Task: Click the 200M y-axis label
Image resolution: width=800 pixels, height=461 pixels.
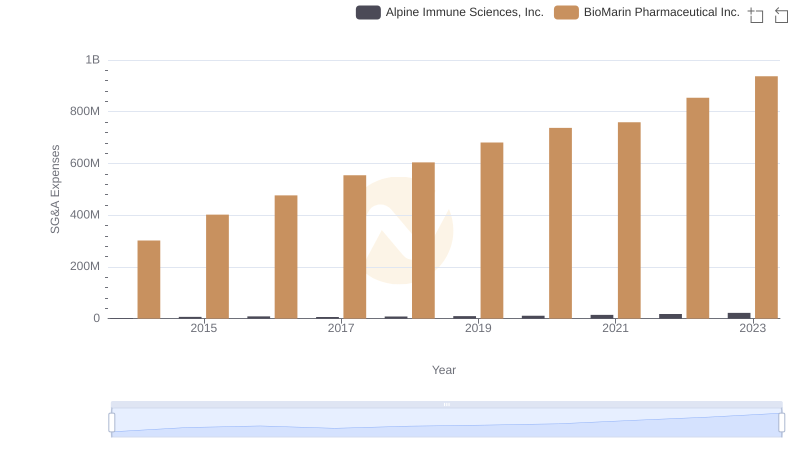Action: click(85, 267)
